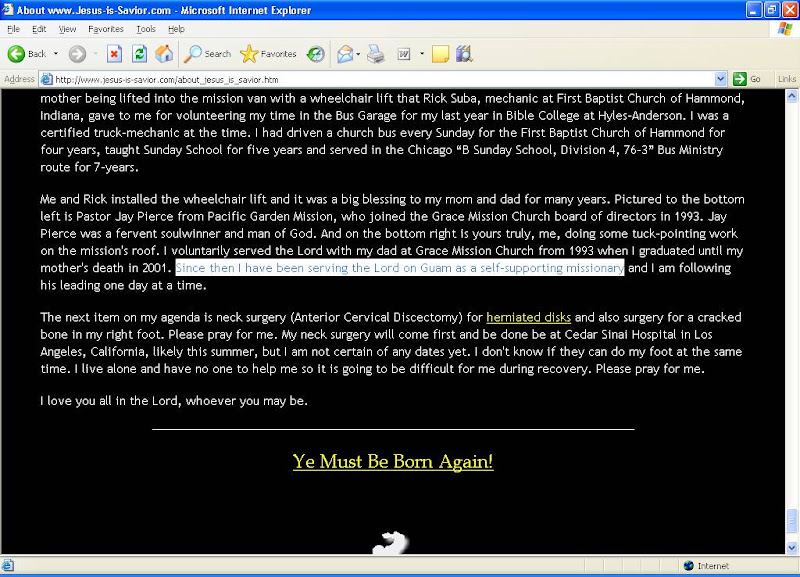Click the Research books toolbar icon
Screen dimensions: 800x577
pos(464,54)
